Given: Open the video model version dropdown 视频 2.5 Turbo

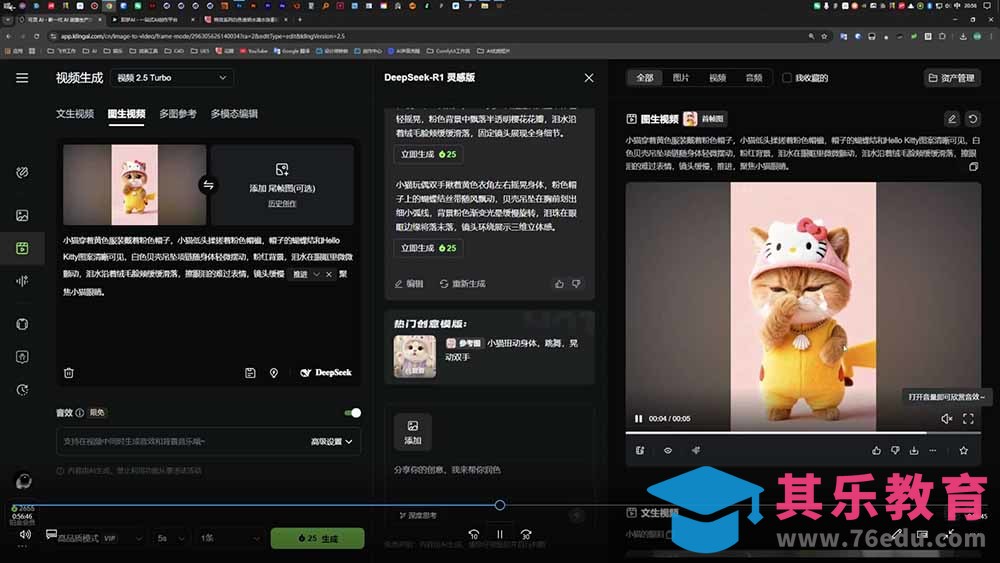Looking at the screenshot, I should click(x=172, y=78).
